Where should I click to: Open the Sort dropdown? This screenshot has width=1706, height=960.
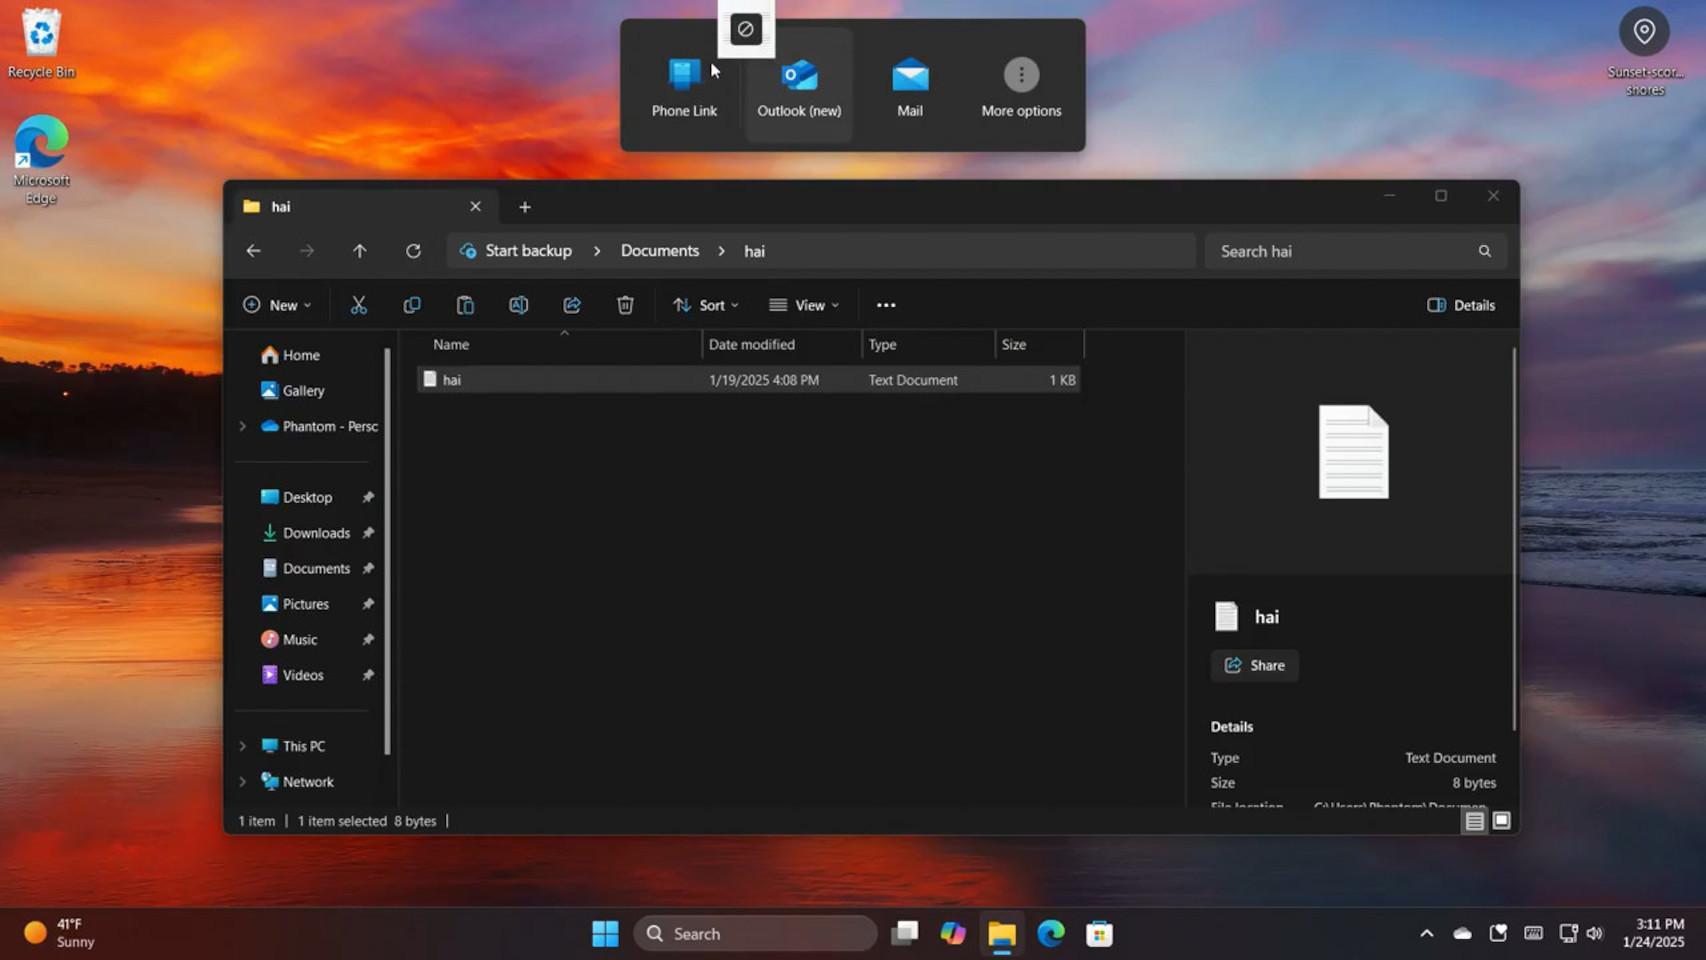(x=705, y=305)
